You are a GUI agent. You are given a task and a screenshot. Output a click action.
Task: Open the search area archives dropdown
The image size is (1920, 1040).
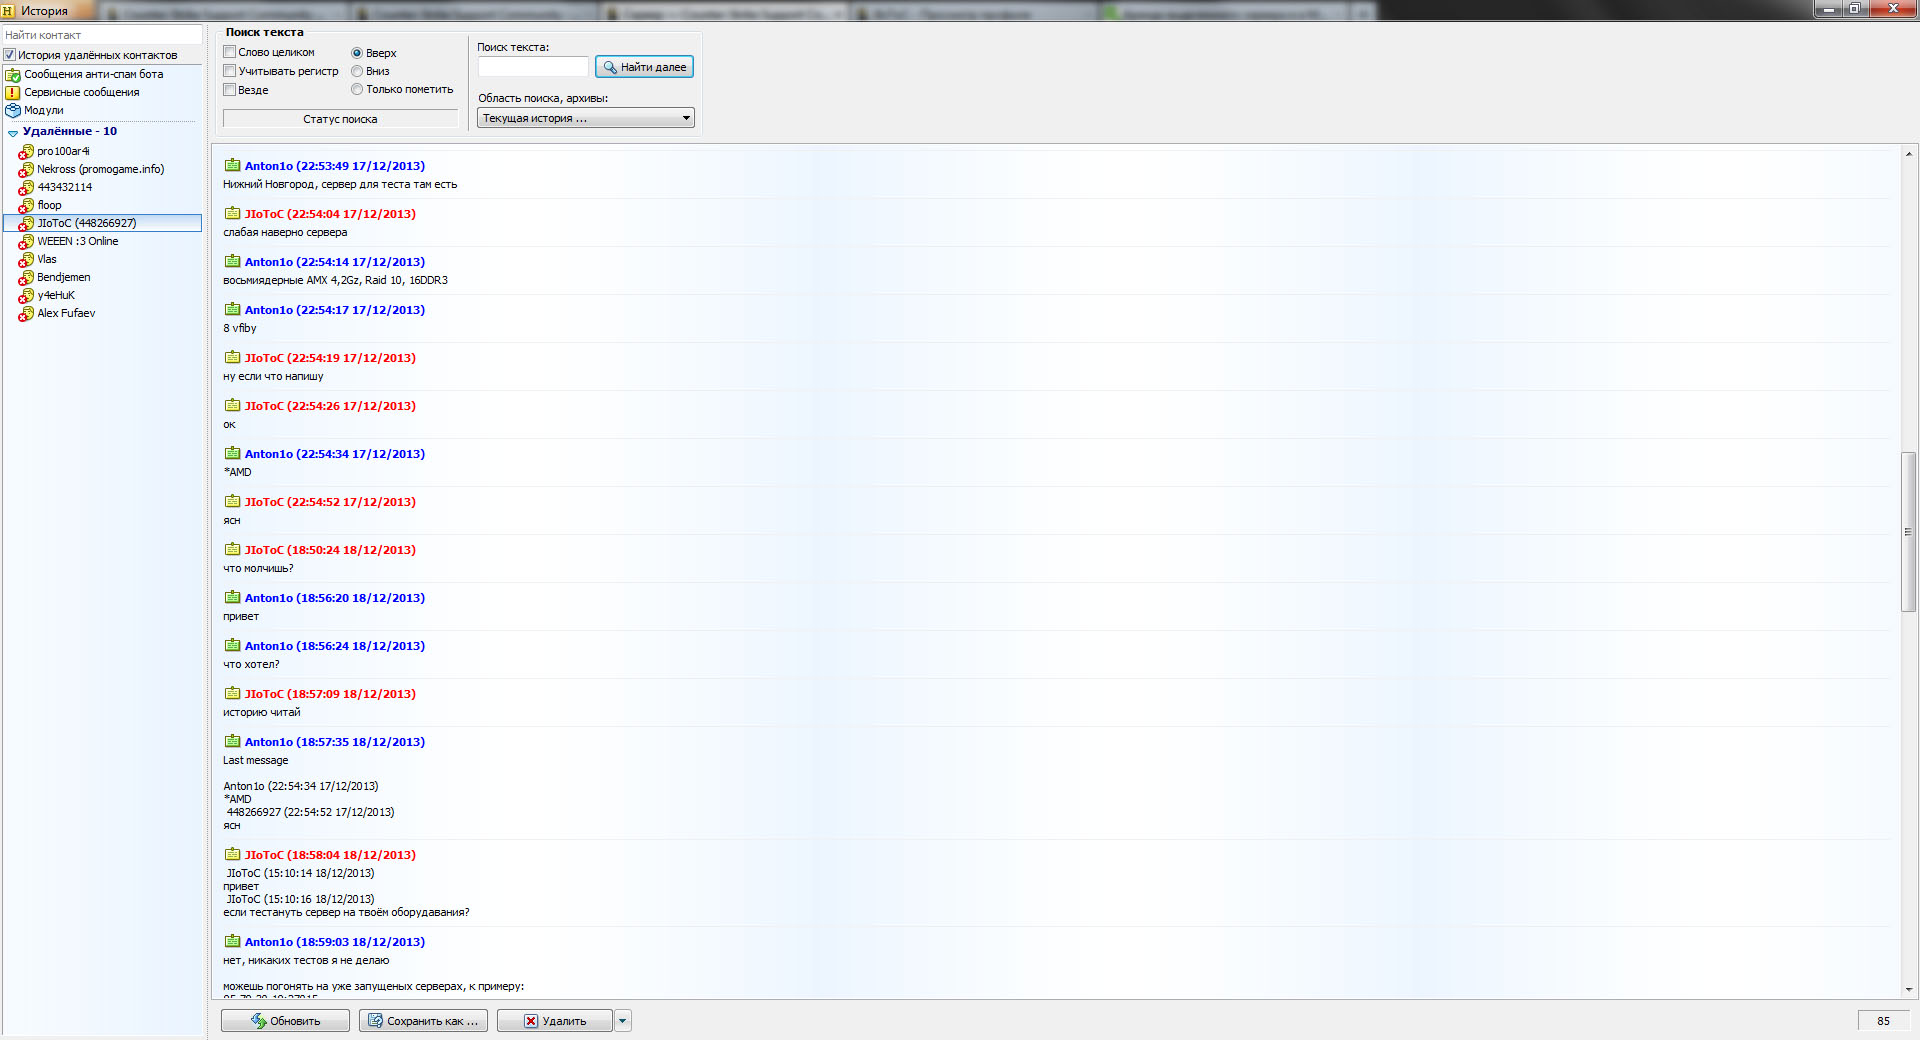pos(586,118)
